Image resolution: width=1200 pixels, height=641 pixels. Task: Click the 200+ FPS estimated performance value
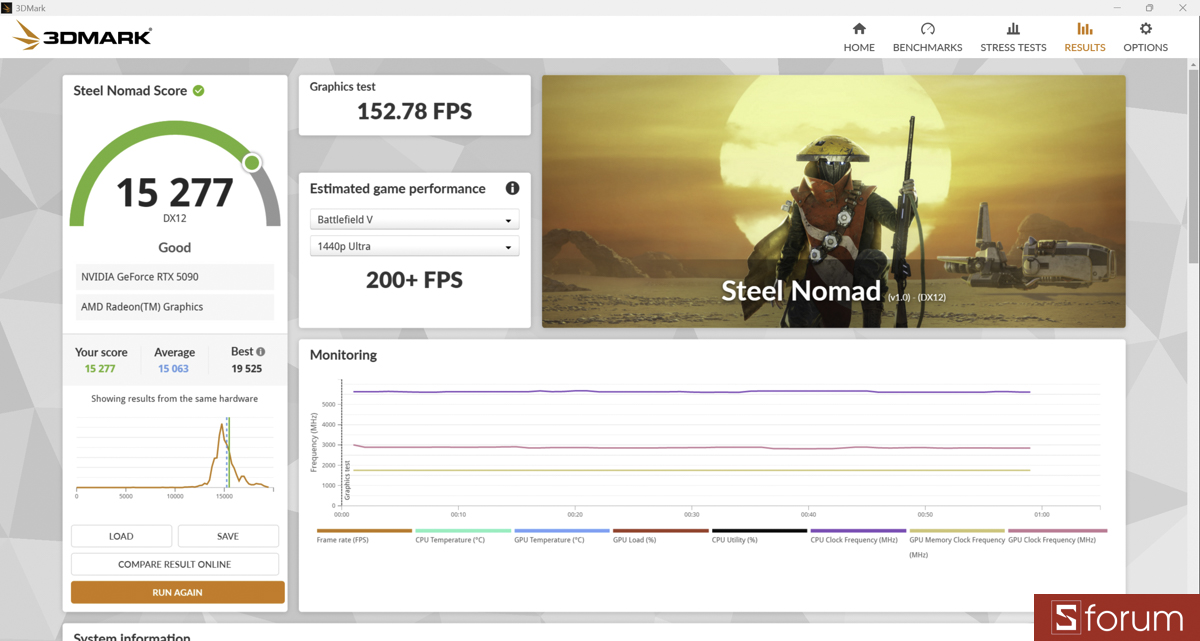414,280
